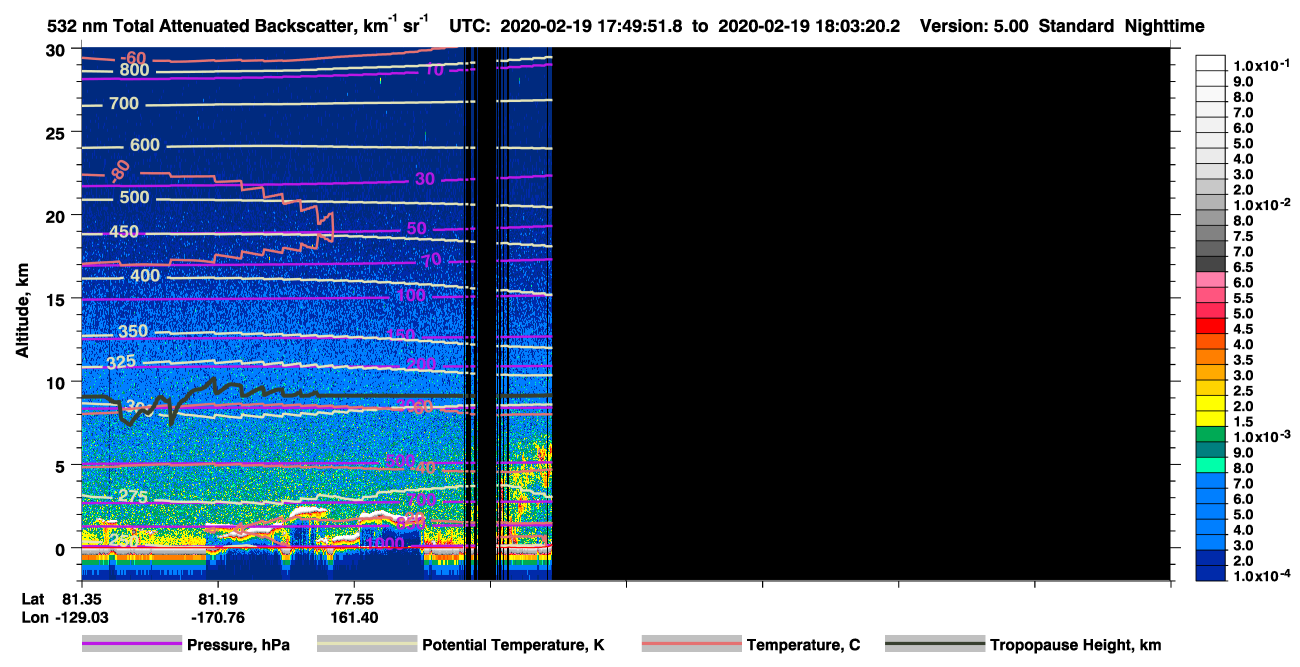
Task: Click colorbar label '2.5'
Action: (x=1241, y=390)
